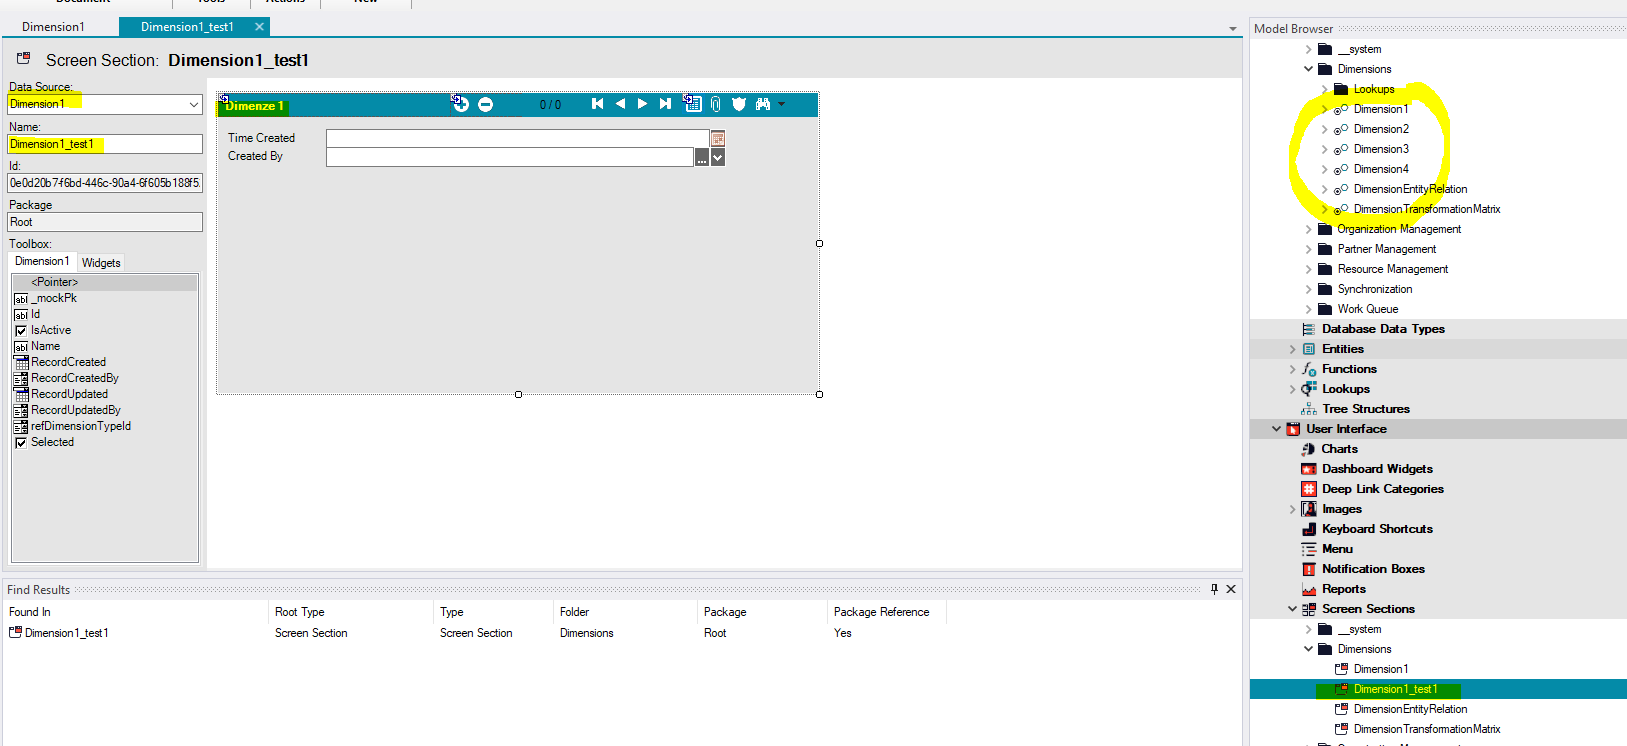Go to last record in Dimenze 1
Viewport: 1627px width, 746px height.
coord(665,104)
